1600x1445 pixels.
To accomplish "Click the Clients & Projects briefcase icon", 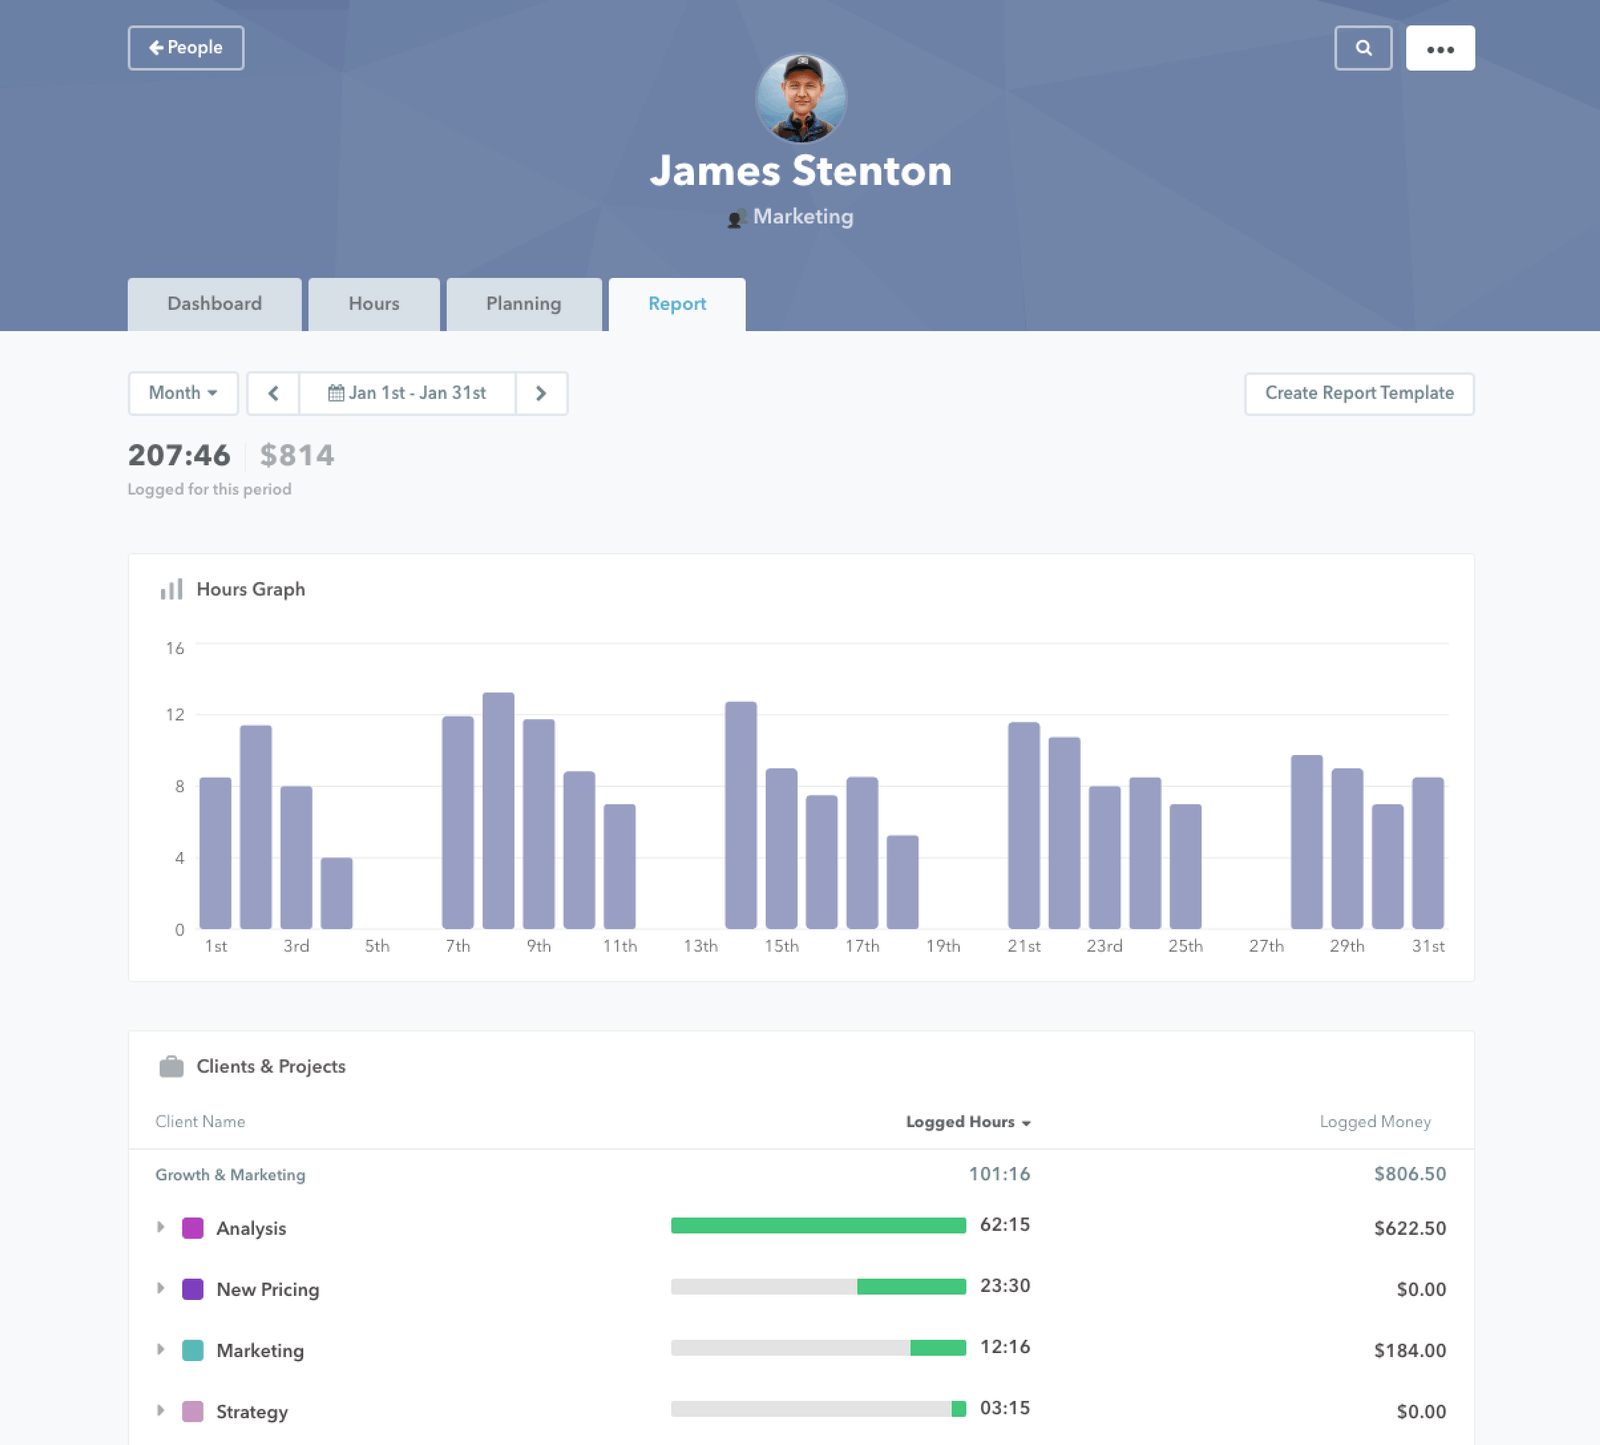I will 171,1067.
